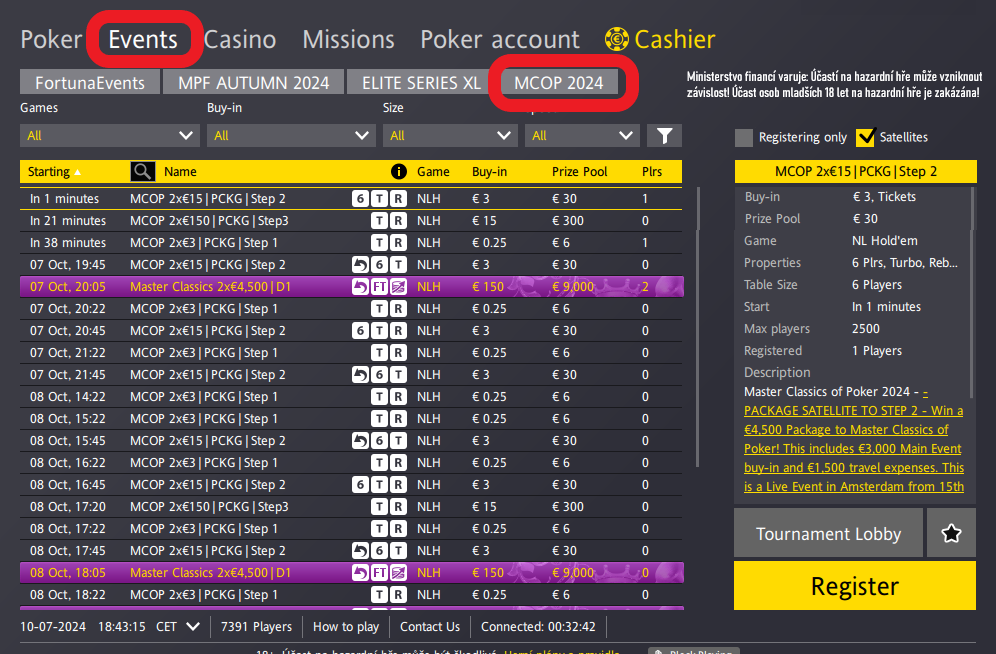
Task: Click the R icon in 08 Oct 15:22 row
Action: [x=398, y=419]
